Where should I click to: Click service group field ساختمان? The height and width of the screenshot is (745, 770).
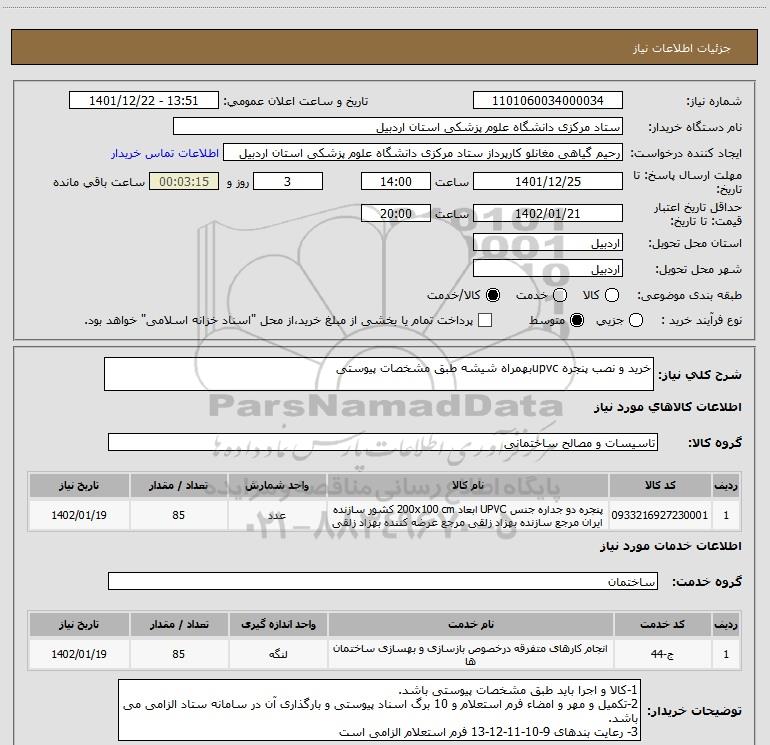[x=383, y=581]
